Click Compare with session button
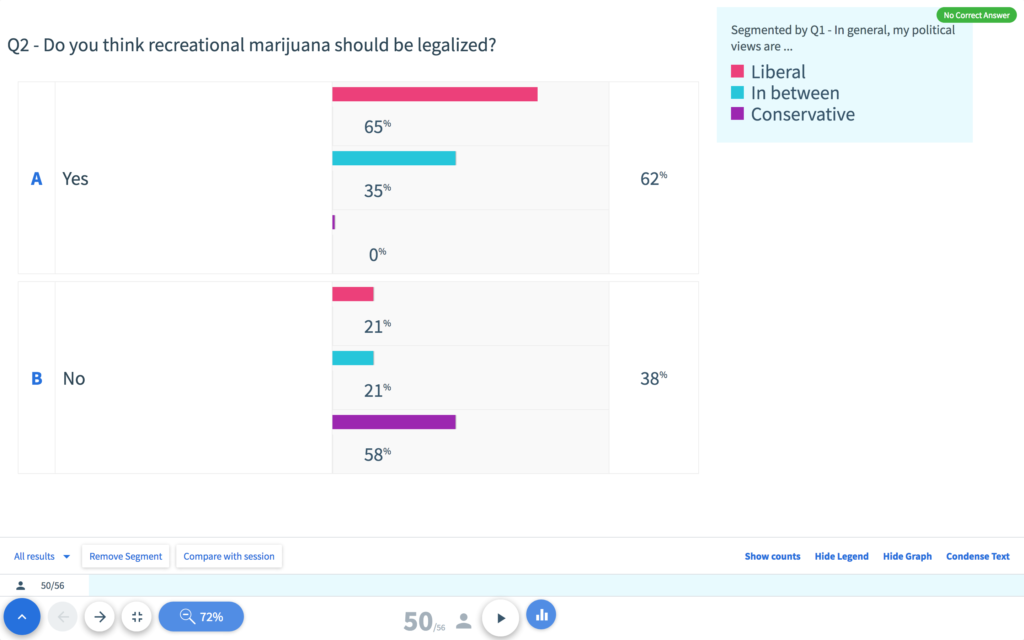 pos(229,556)
